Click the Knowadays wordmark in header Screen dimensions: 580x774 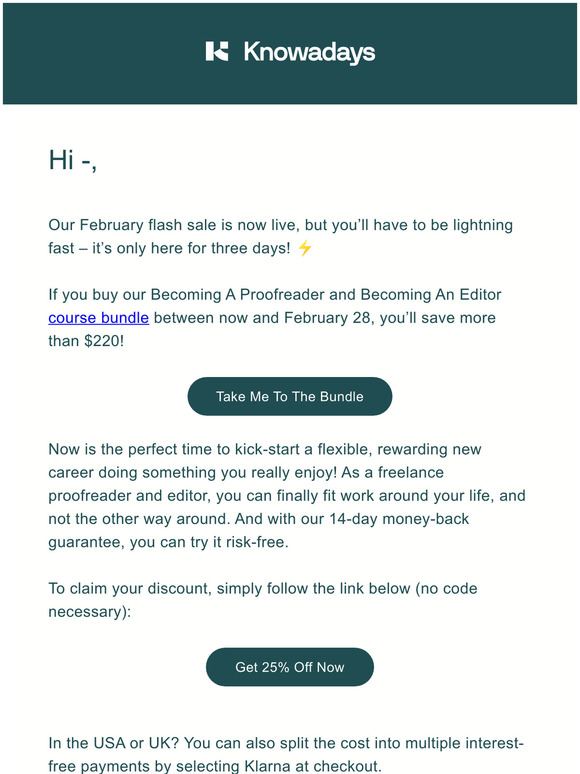click(309, 53)
